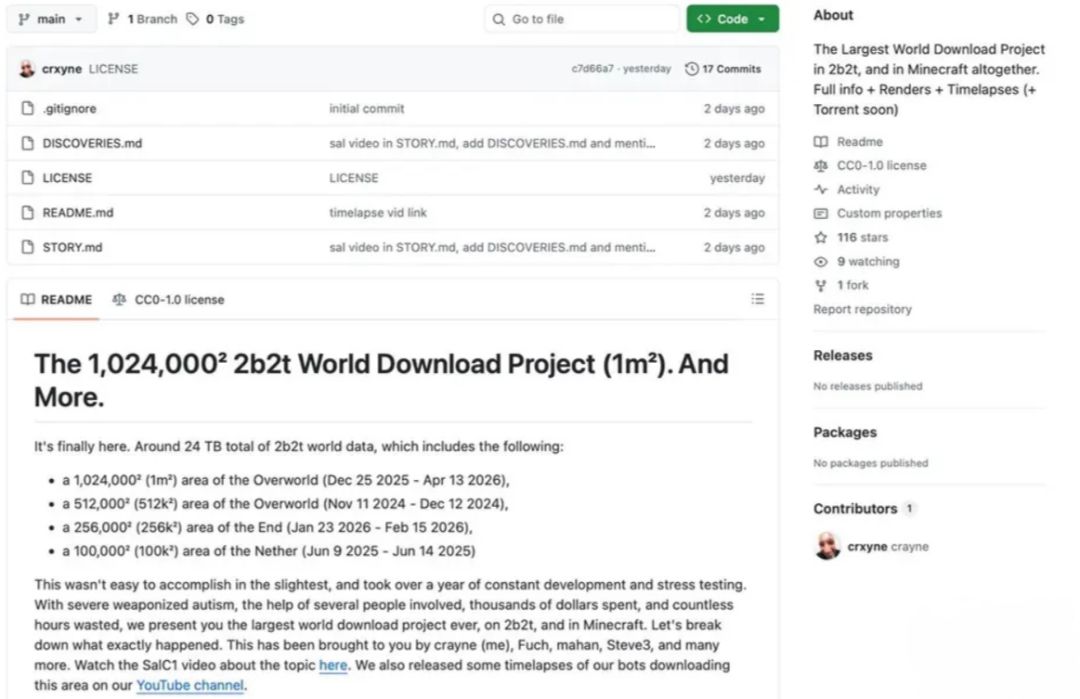The image size is (1080, 699).
Task: Open crxyne username link in commit header
Action: coord(61,69)
